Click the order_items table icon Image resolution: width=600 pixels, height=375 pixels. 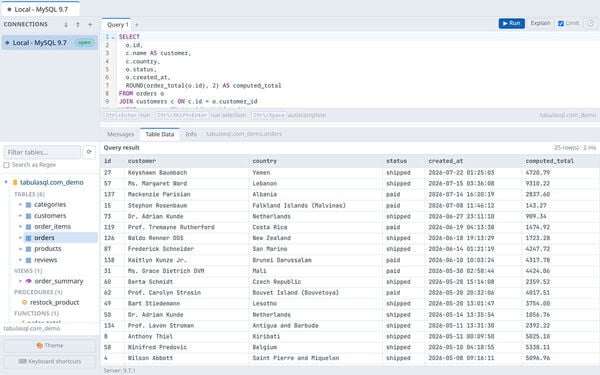tap(28, 227)
